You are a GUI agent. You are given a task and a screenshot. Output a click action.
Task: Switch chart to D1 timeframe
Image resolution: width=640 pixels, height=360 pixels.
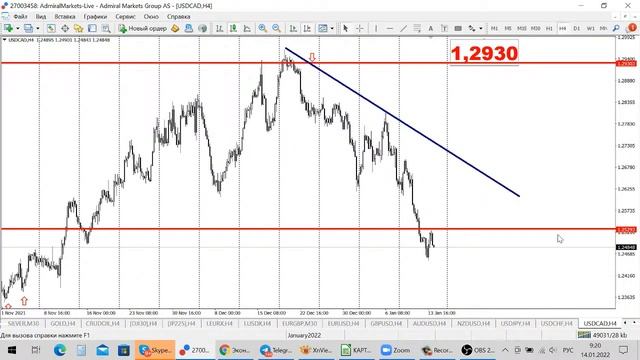576,28
